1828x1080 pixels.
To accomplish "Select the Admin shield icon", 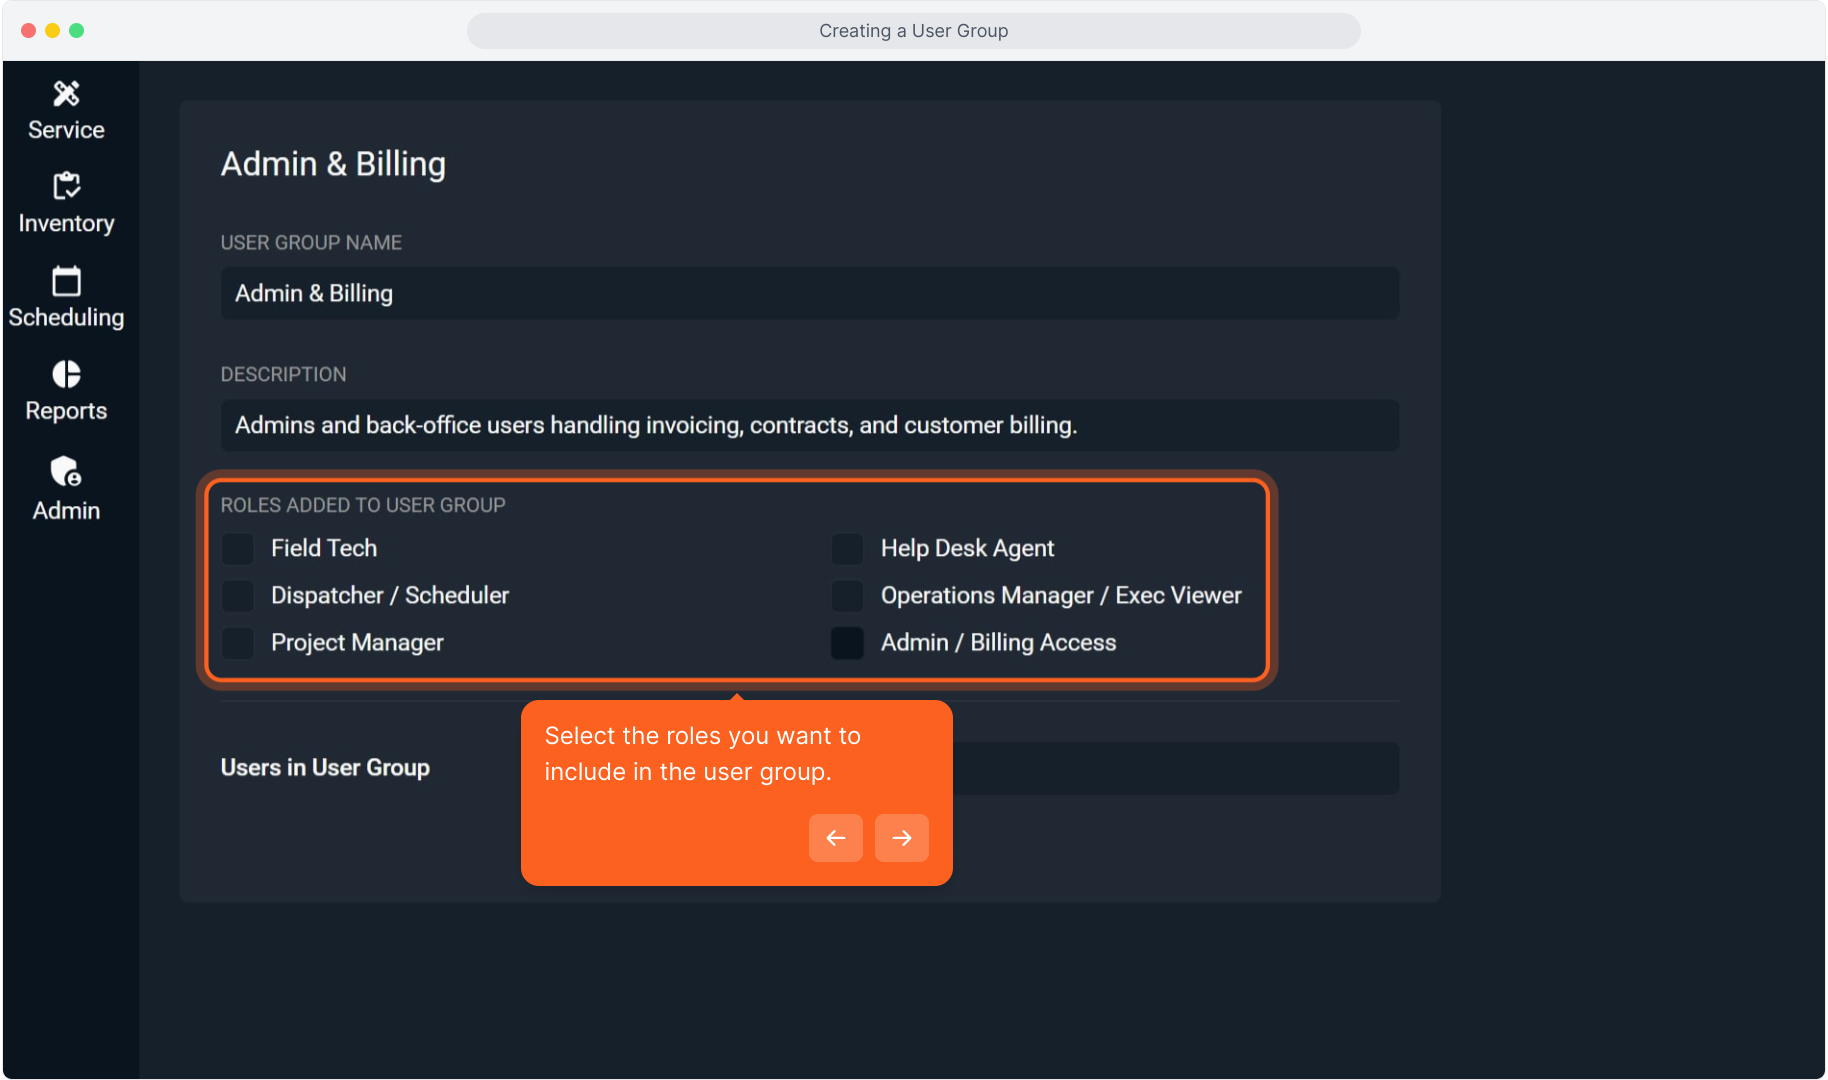I will tap(66, 471).
